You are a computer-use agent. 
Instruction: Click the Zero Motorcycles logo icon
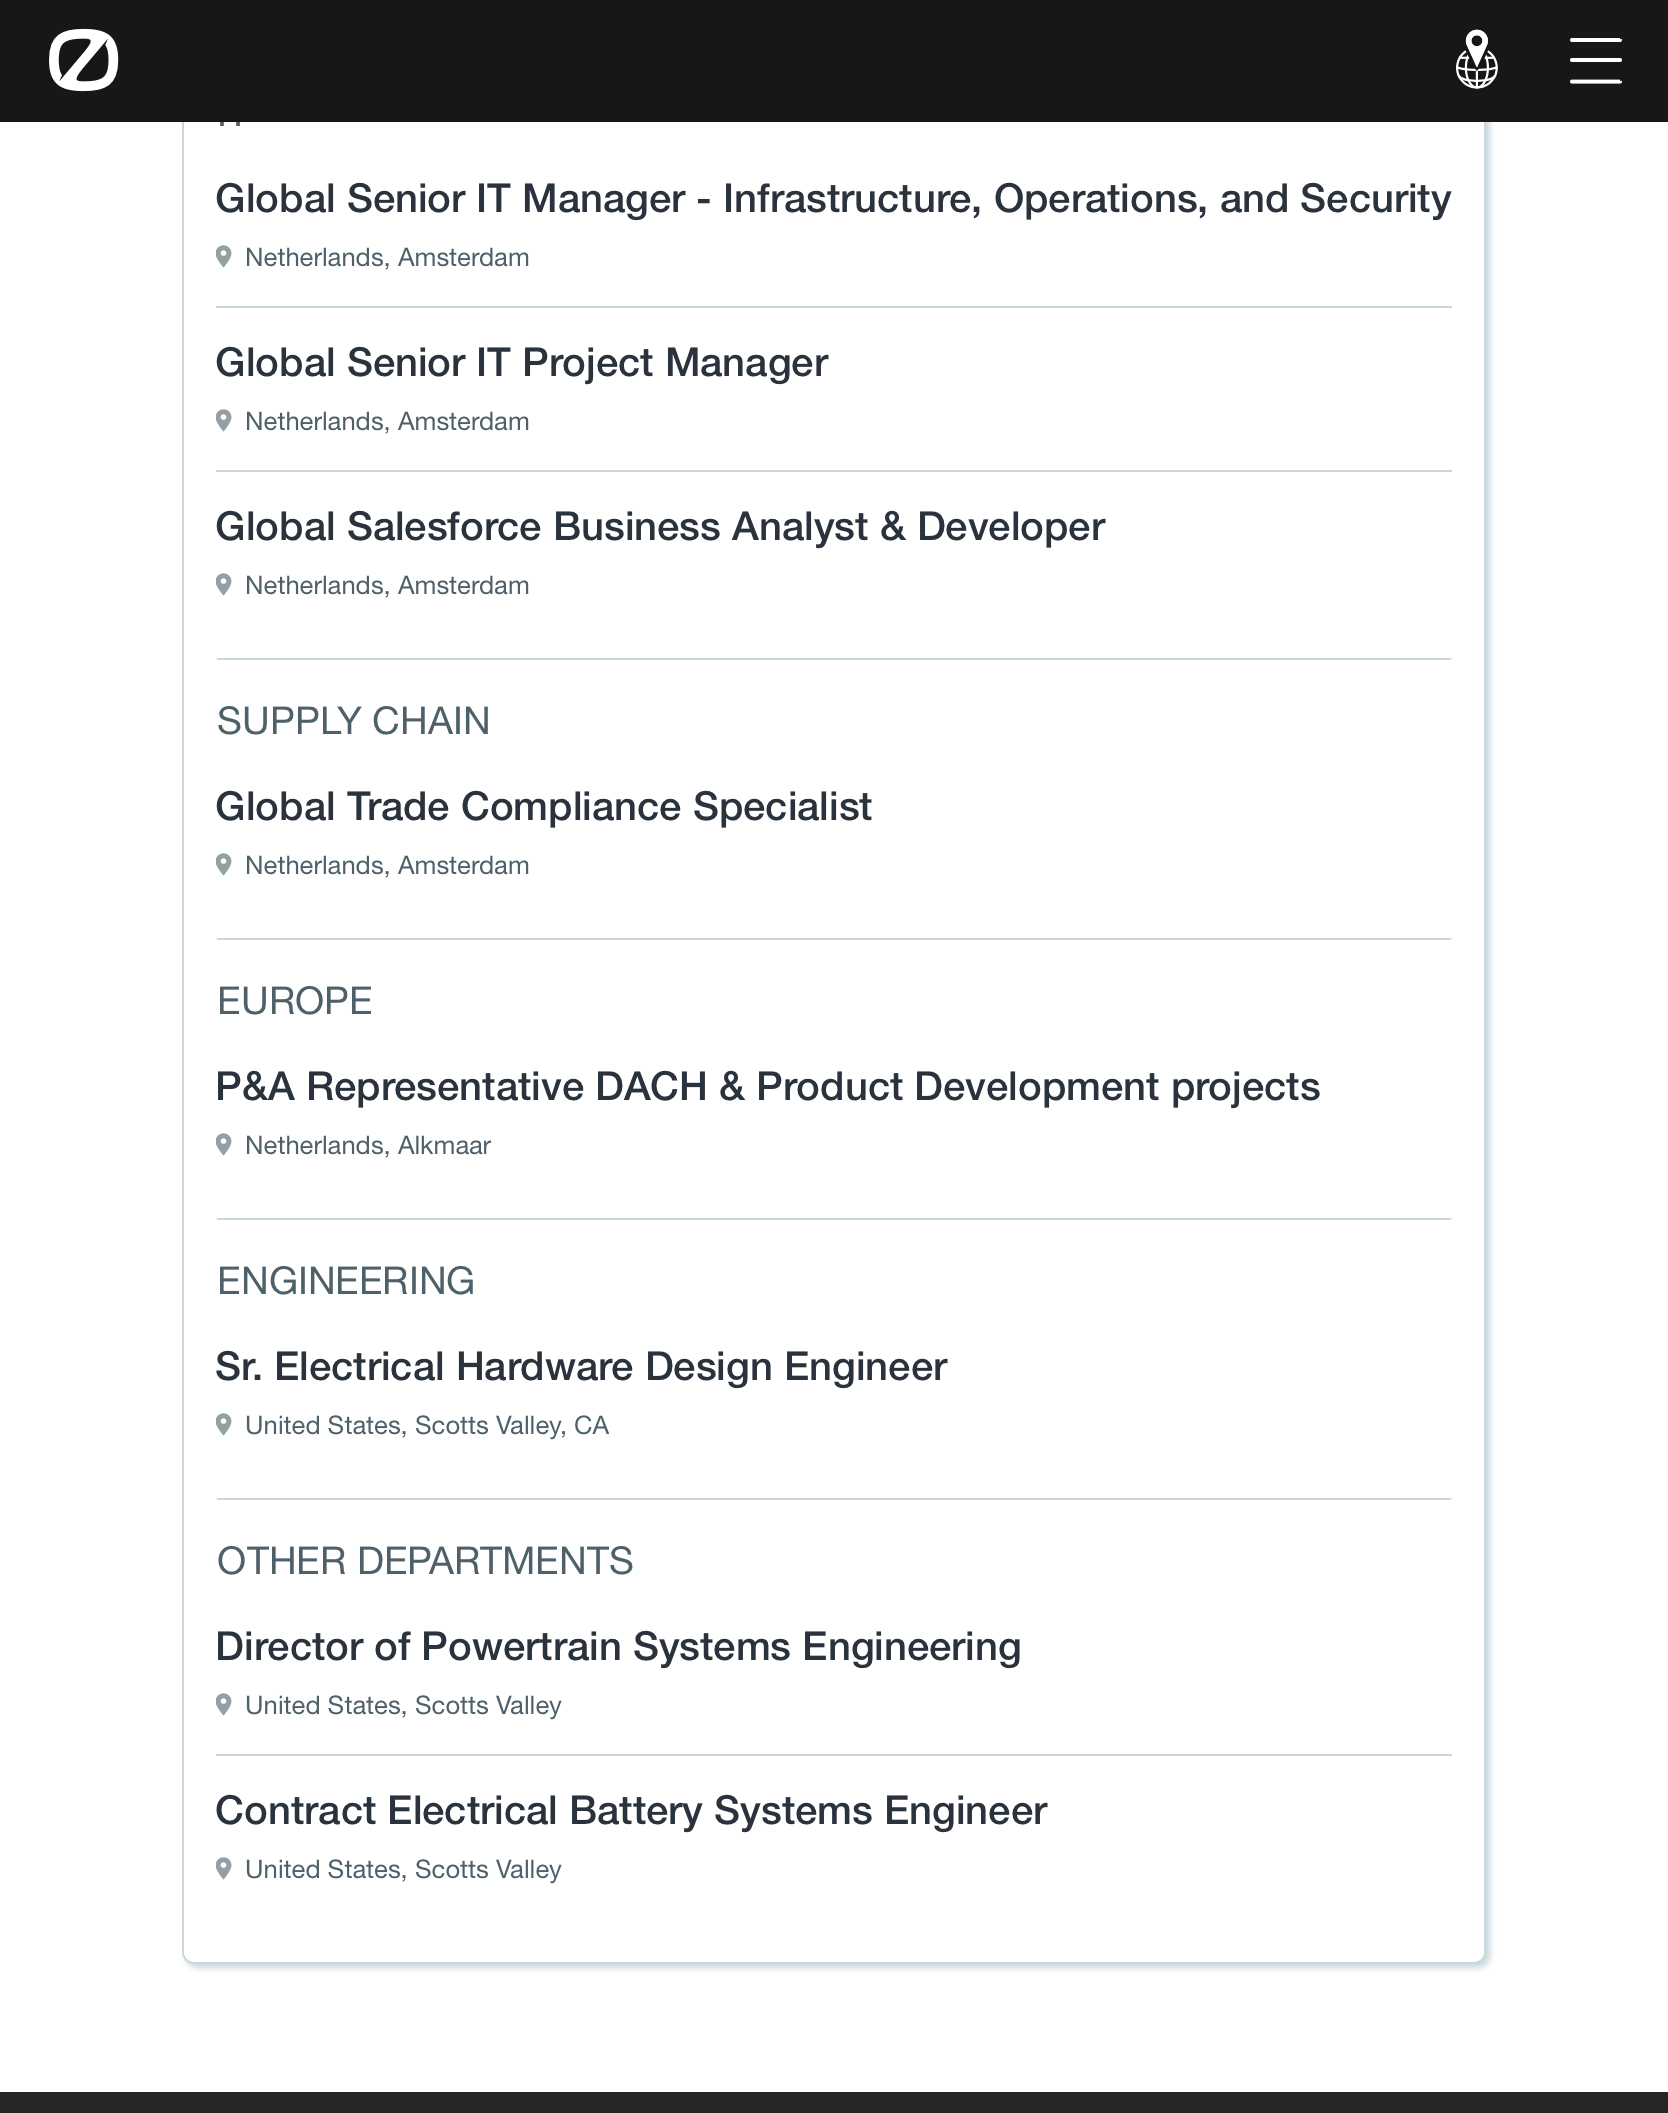(83, 60)
